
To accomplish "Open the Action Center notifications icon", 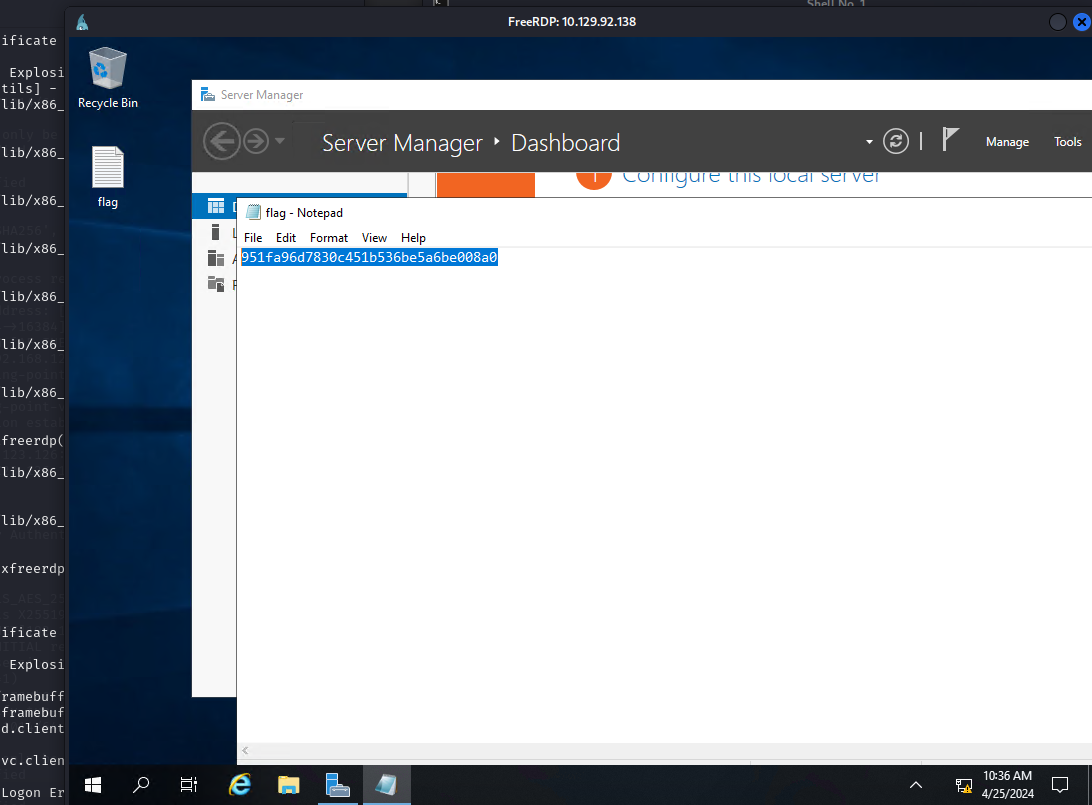I will [x=1060, y=786].
